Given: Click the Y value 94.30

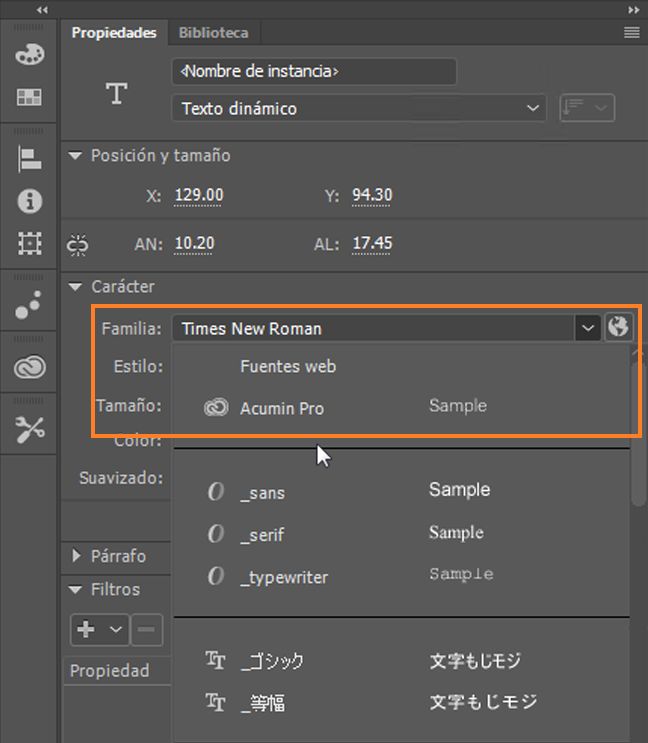Looking at the screenshot, I should 372,195.
